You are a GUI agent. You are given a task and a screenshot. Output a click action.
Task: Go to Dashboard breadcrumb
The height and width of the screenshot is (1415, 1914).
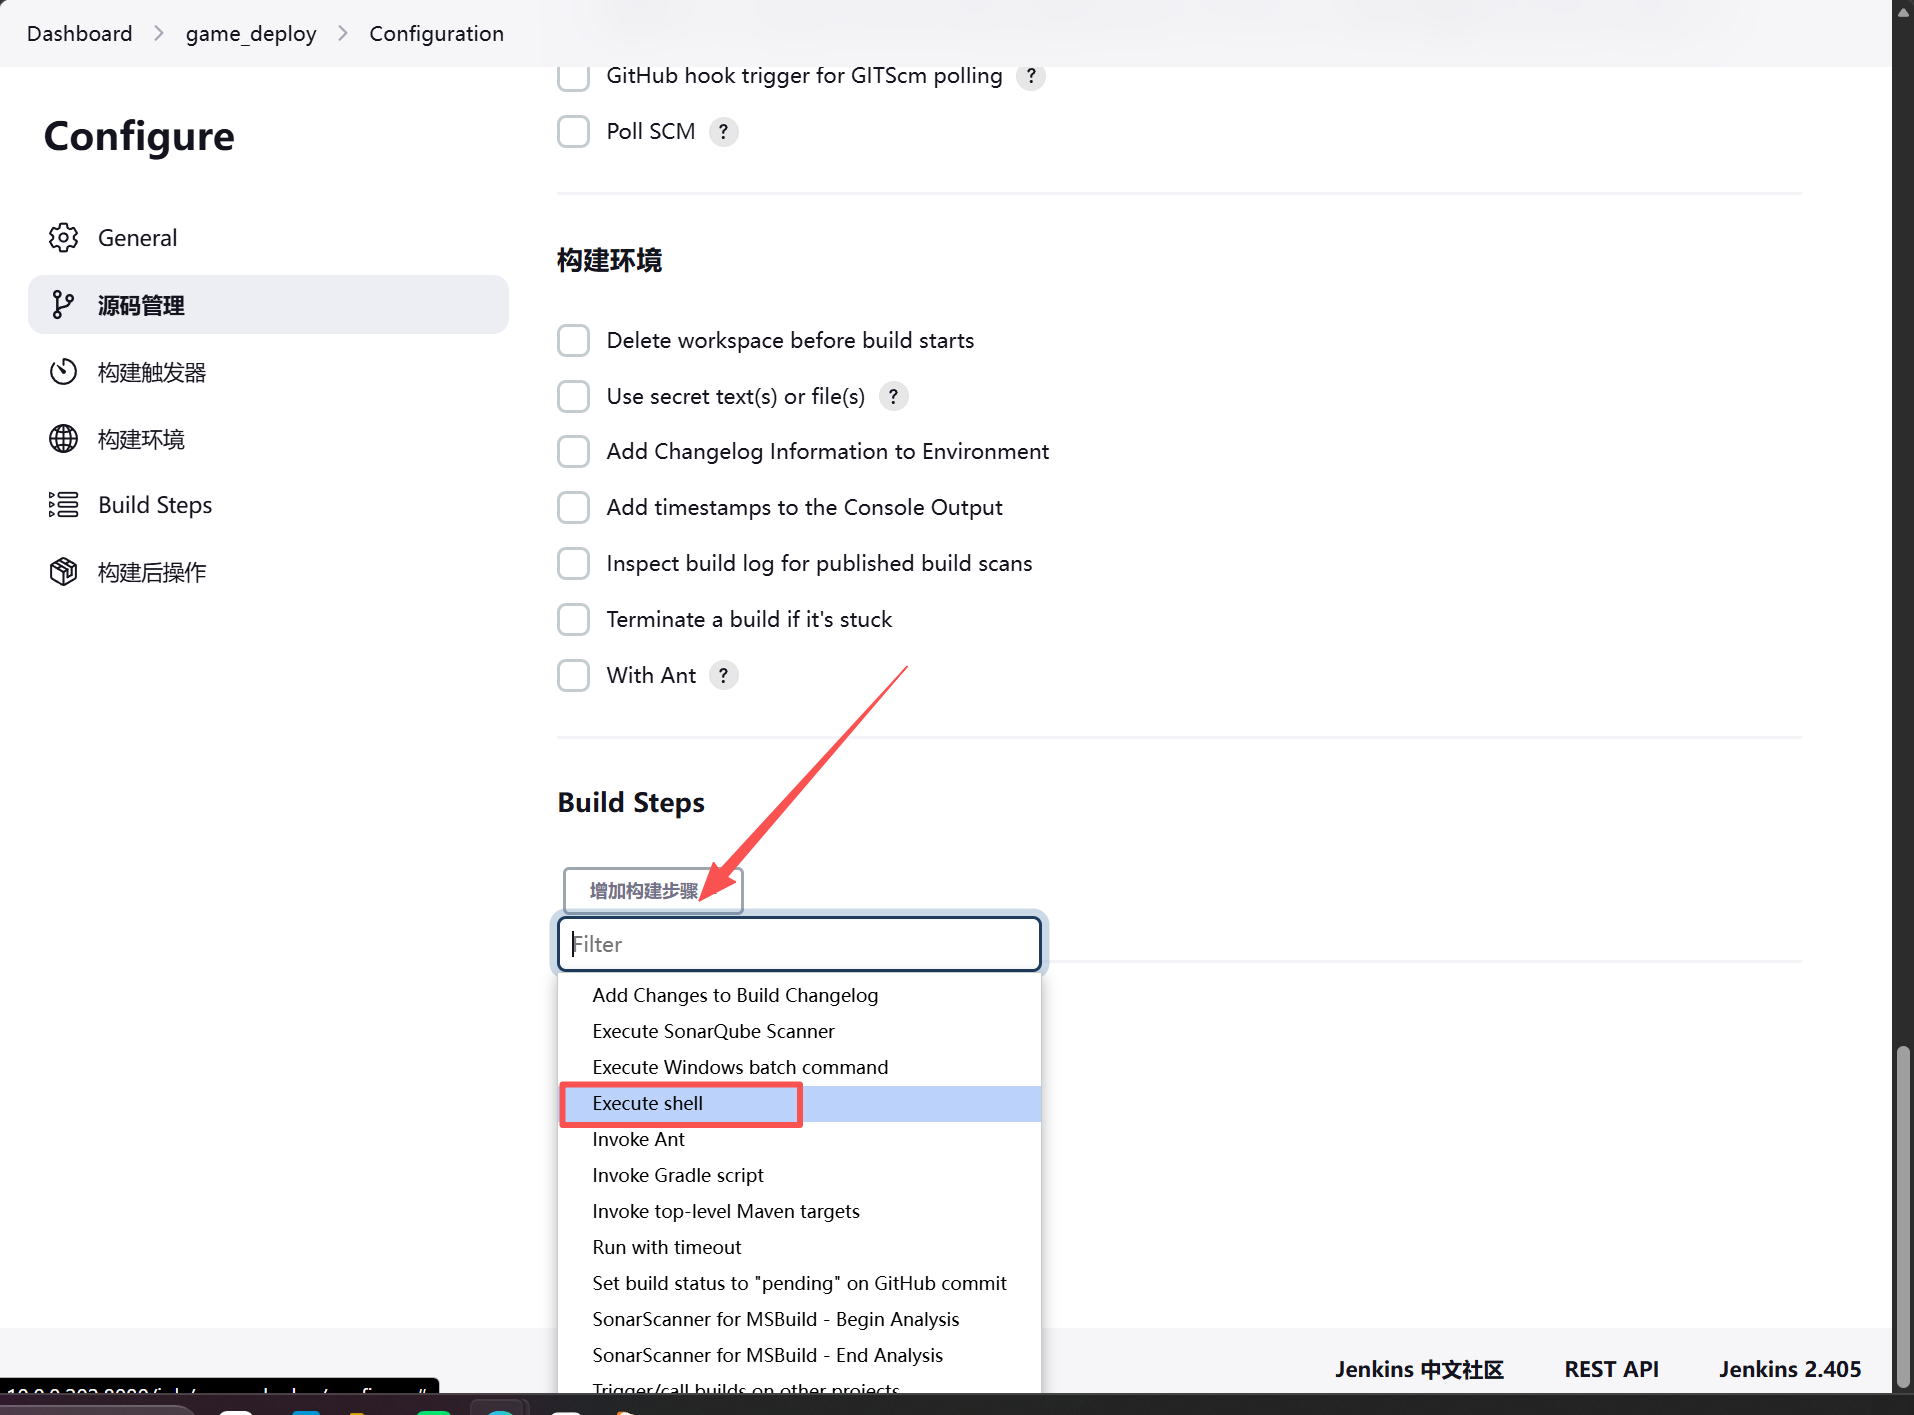pyautogui.click(x=80, y=34)
